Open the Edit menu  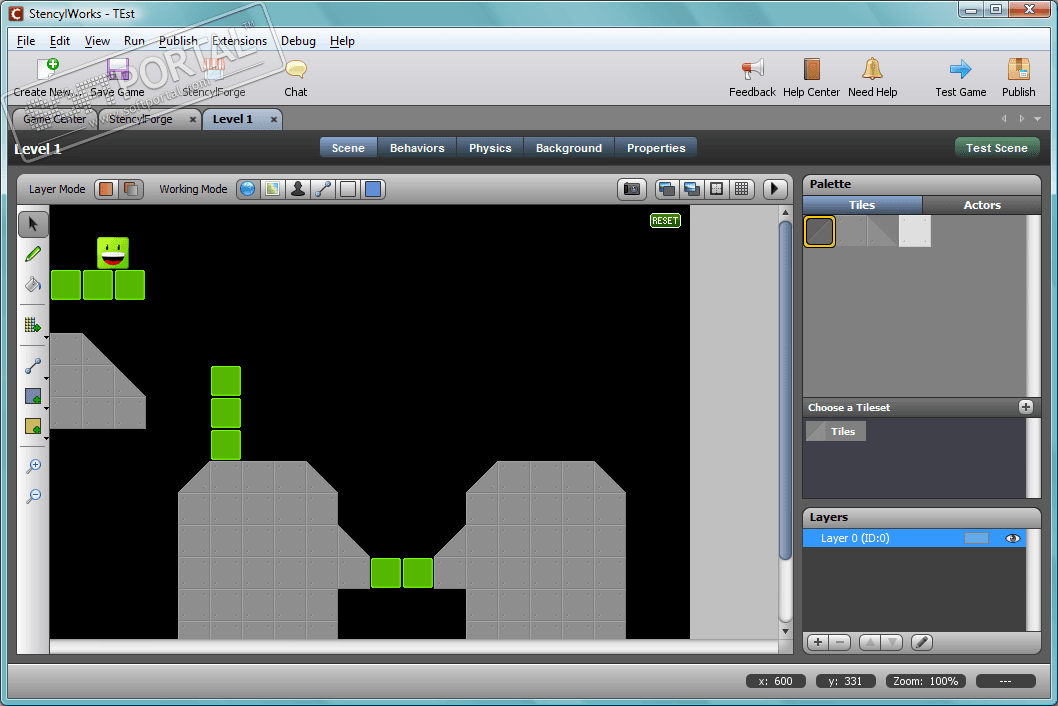59,40
